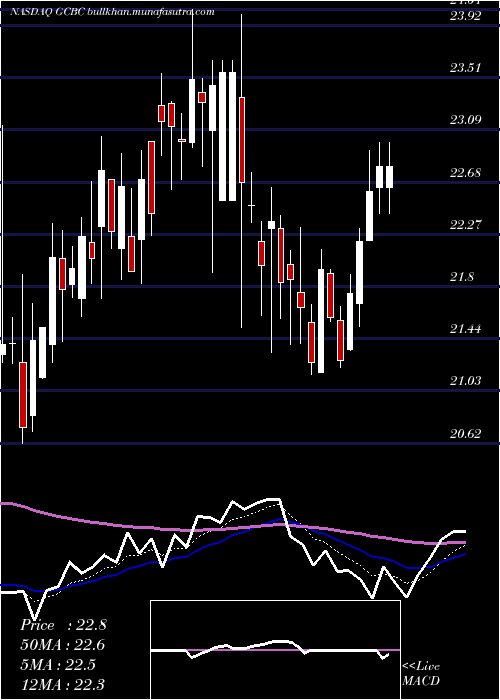Click the NASDAQ GCBC bullkhan.munafasutra.com title text

pyautogui.click(x=112, y=12)
